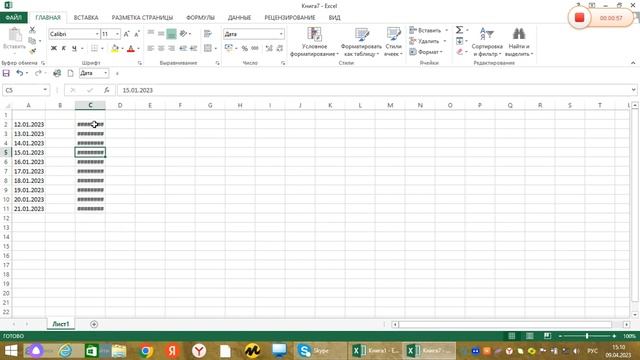Open the ФАЙЛ tab
Viewport: 640px width, 360px height.
(13, 18)
